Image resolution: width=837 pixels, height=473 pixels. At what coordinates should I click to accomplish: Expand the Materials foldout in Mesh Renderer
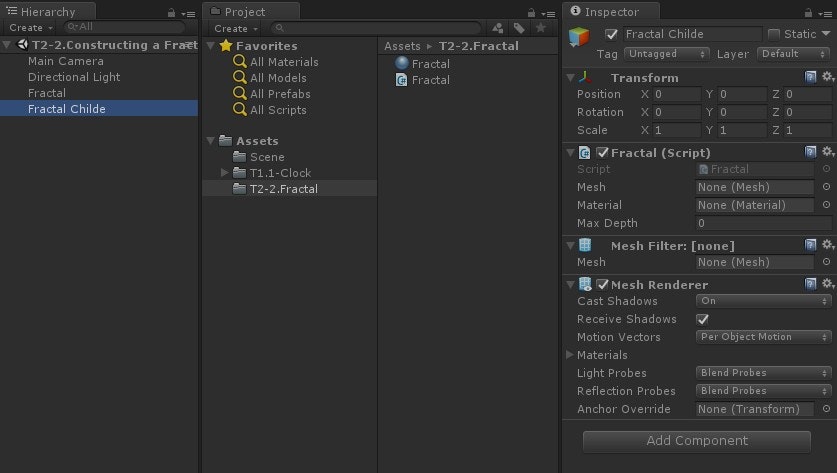(570, 354)
